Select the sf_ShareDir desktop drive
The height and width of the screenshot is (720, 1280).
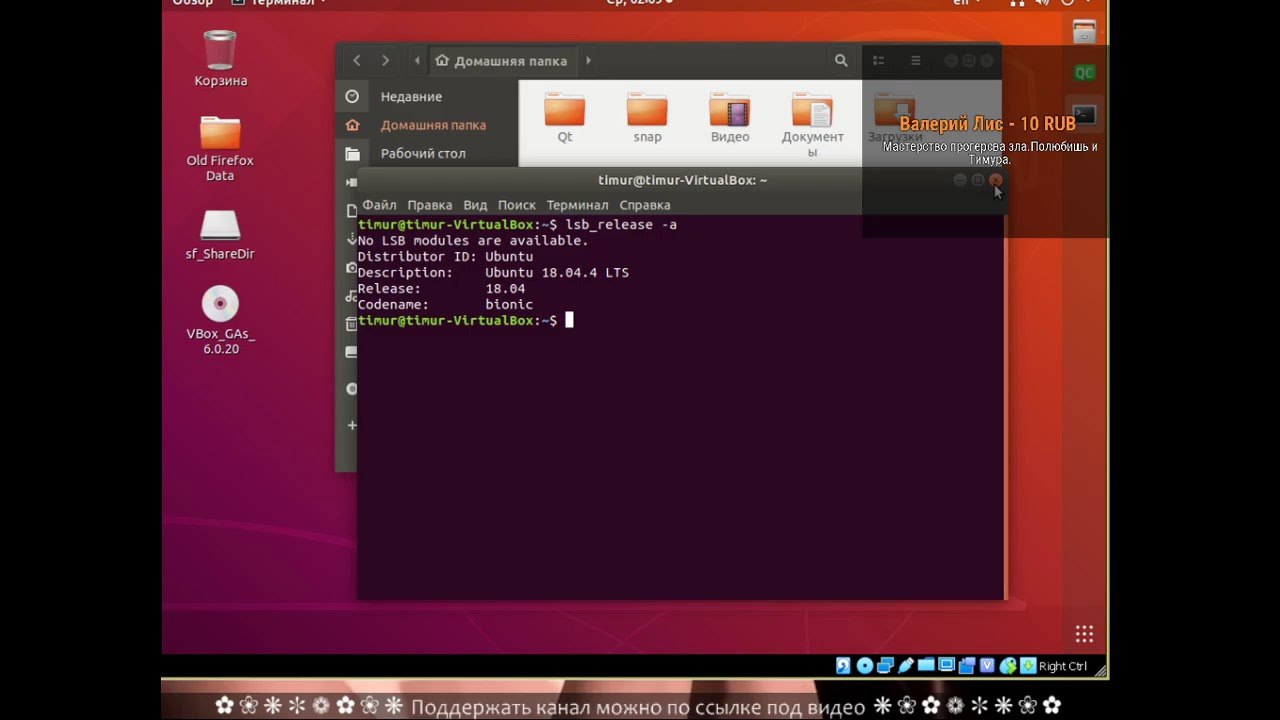point(220,234)
